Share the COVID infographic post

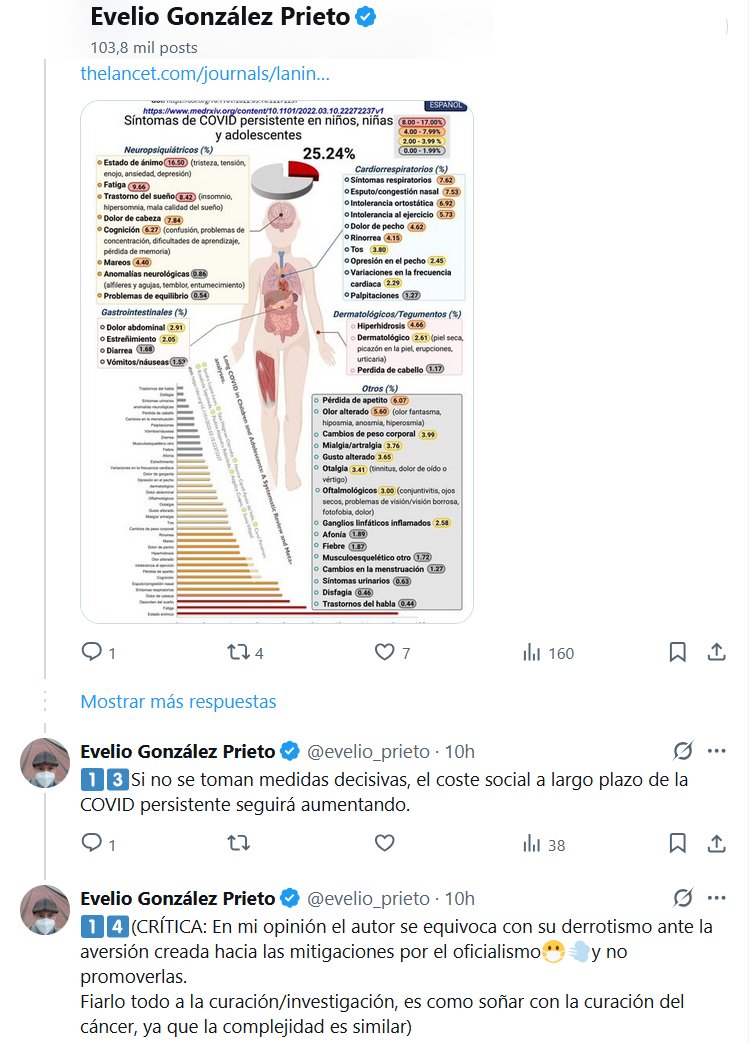click(x=716, y=652)
